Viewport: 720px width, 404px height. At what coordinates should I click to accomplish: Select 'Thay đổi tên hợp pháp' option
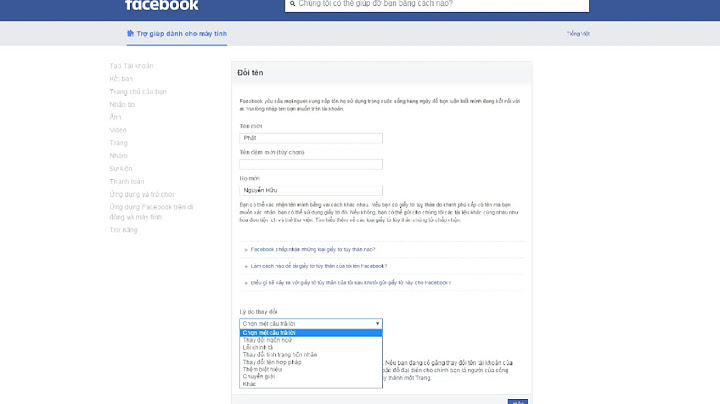311,362
